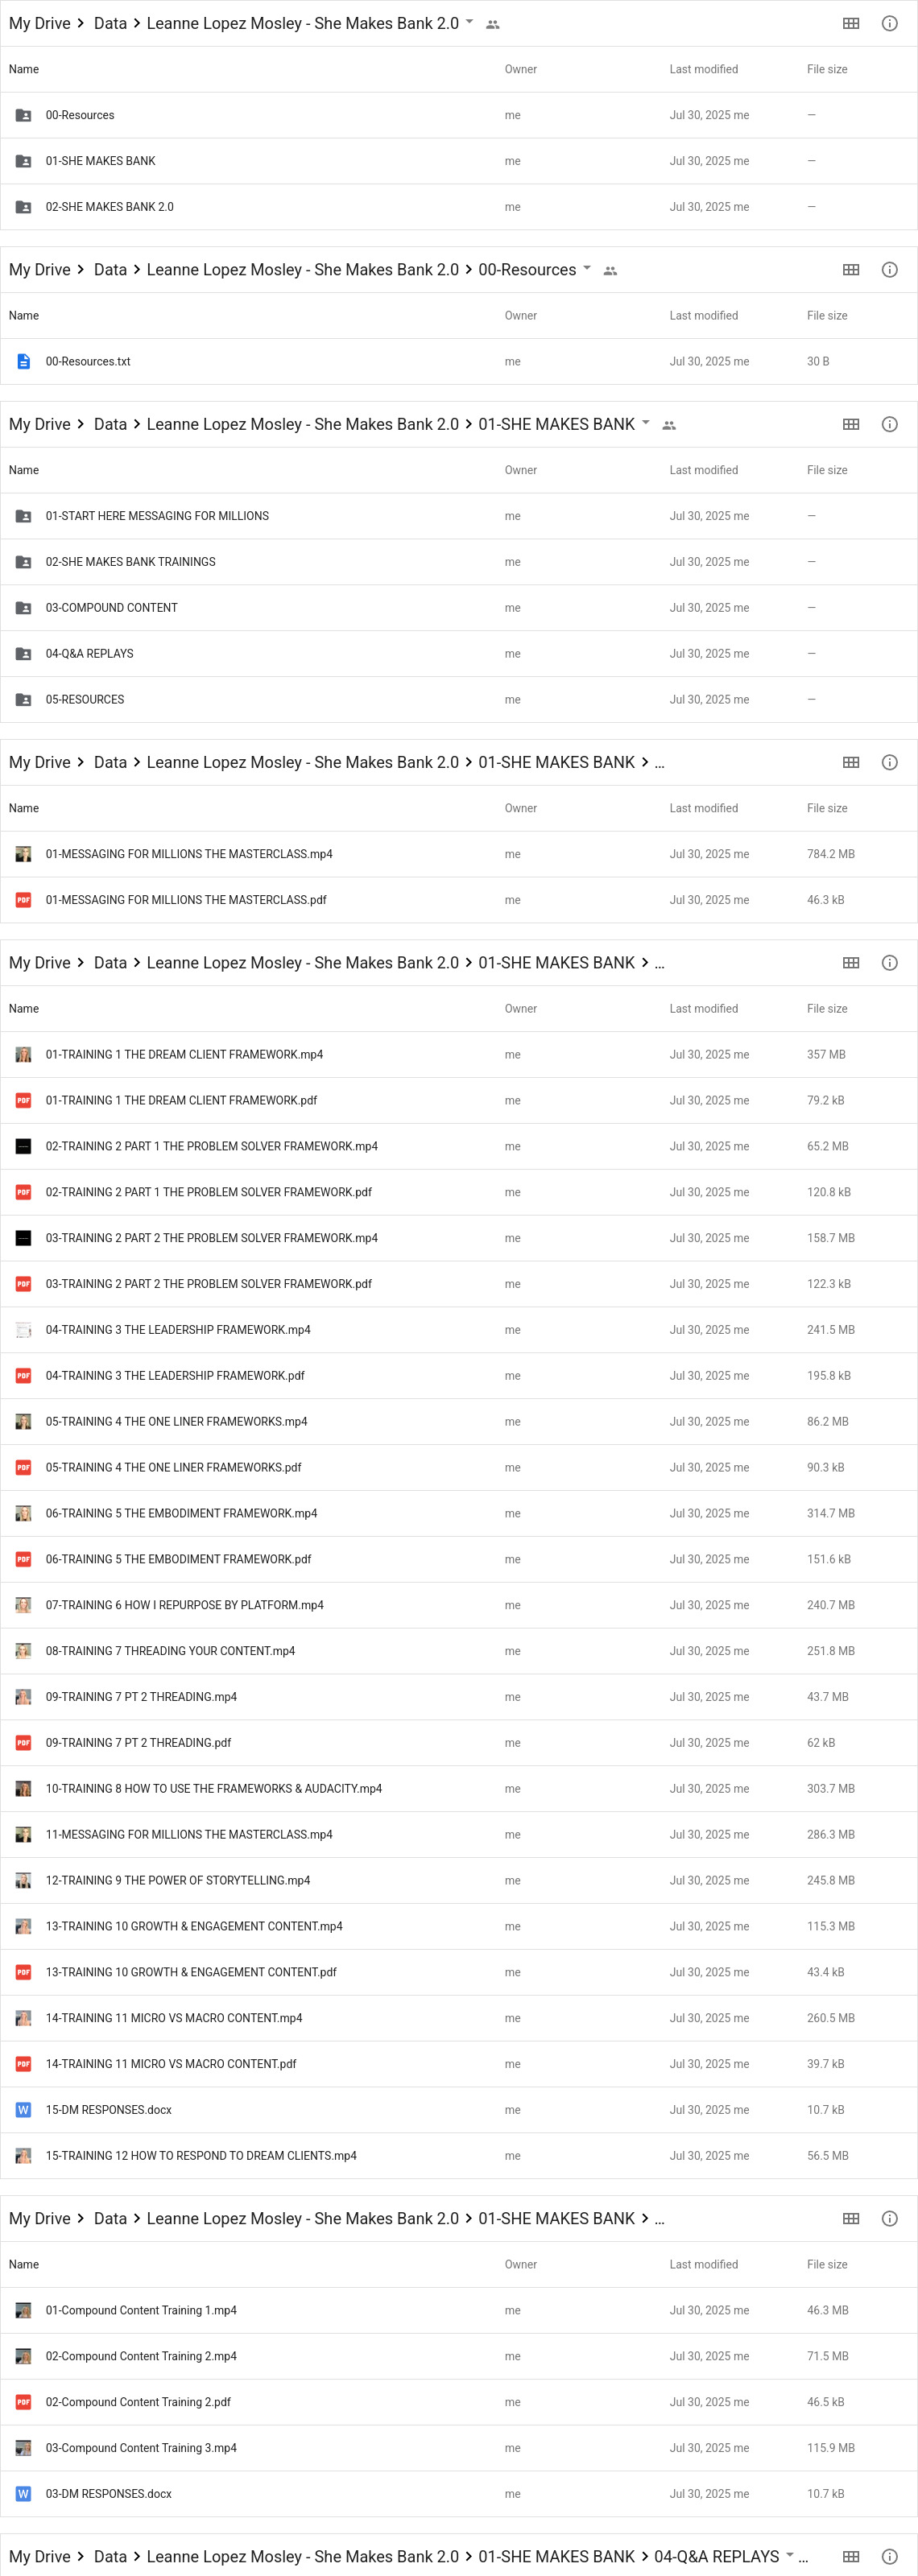Open info details icon for 00-Resources section
918x2576 pixels.
(889, 270)
